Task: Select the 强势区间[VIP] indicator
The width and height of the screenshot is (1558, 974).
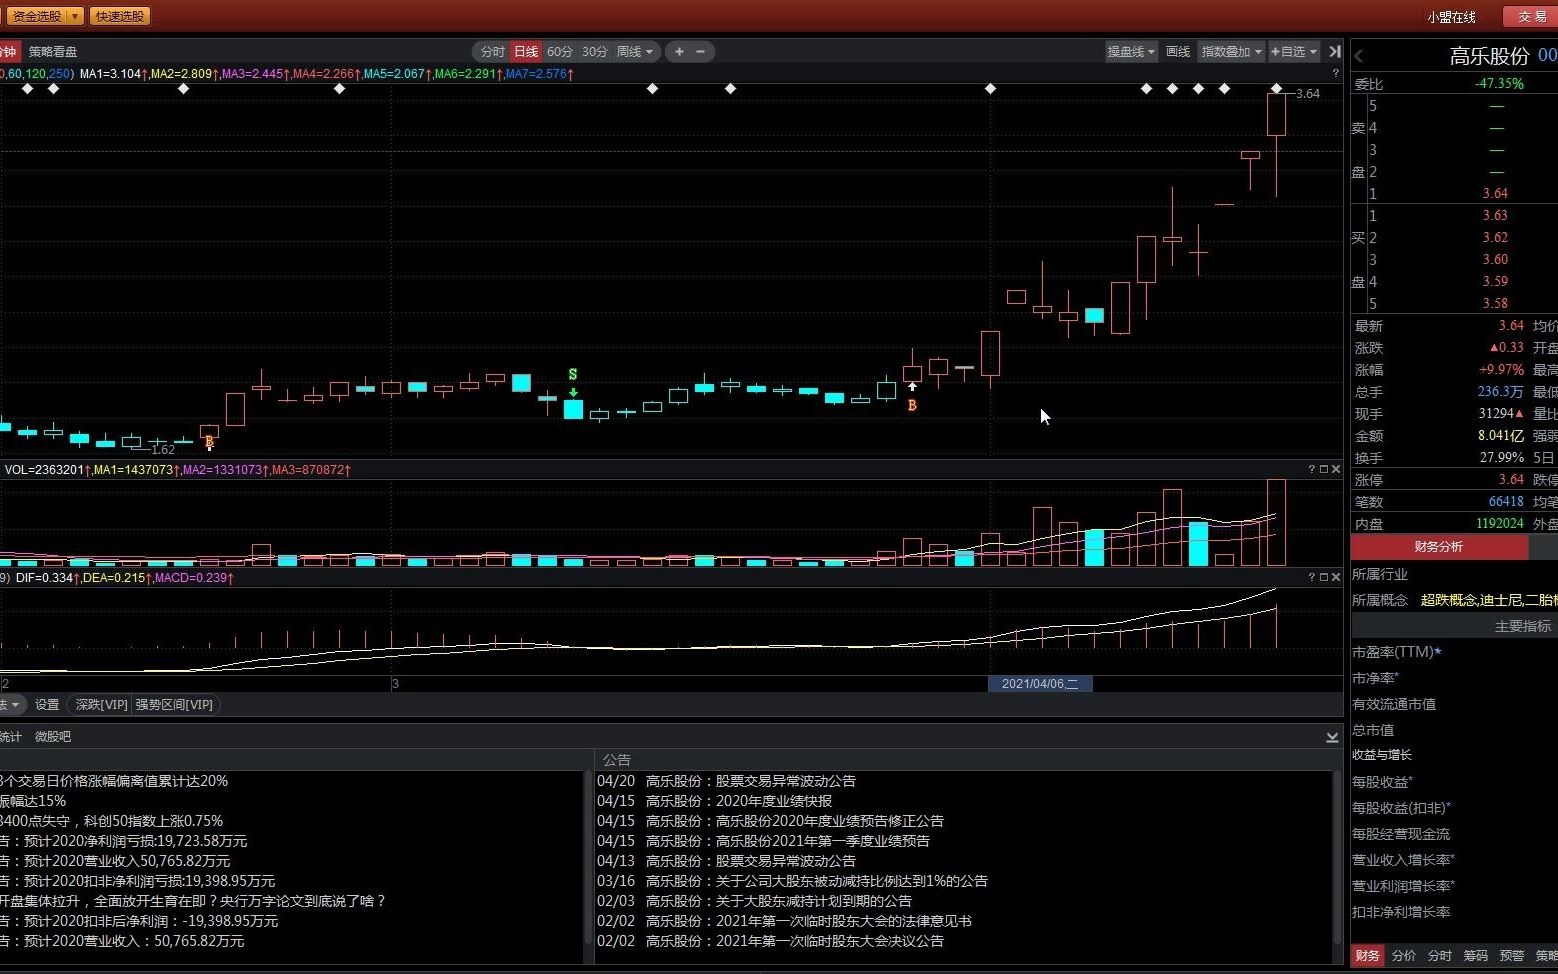Action: pyautogui.click(x=174, y=705)
